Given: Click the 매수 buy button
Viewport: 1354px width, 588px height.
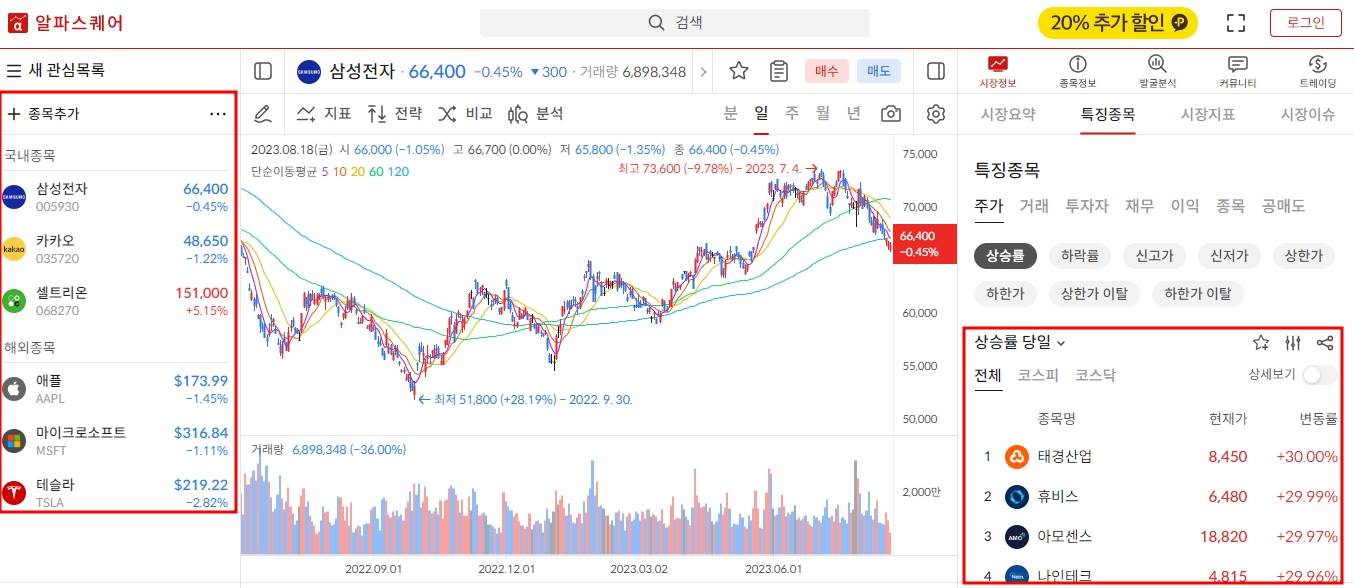Looking at the screenshot, I should click(827, 71).
